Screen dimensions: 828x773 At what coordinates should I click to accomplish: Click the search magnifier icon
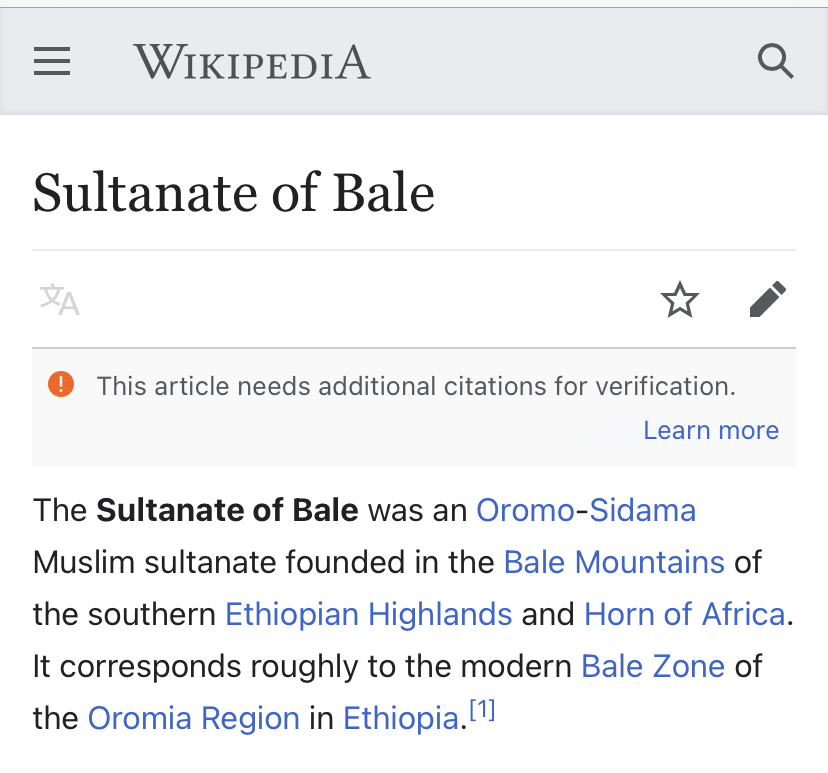tap(775, 62)
